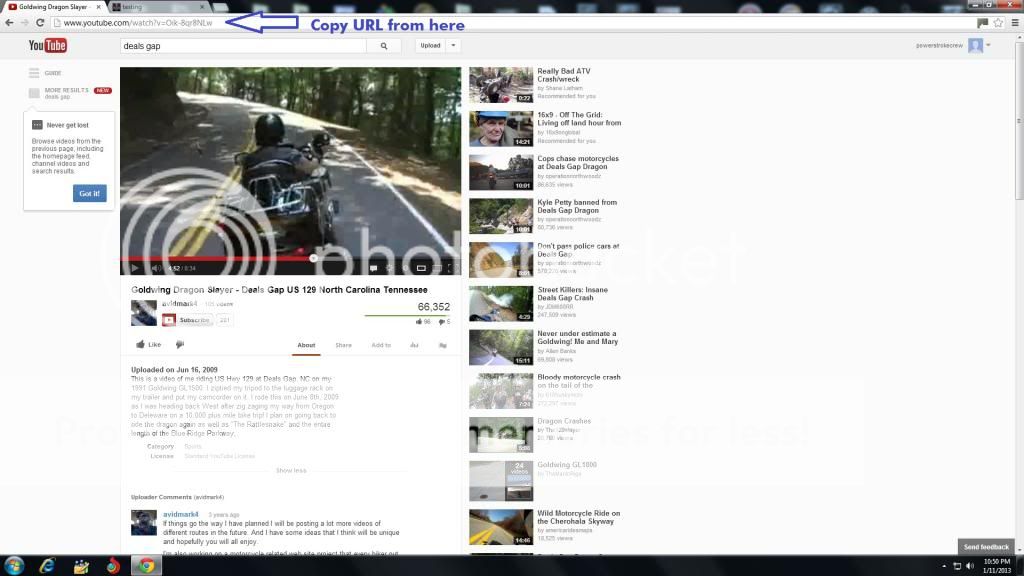Open the Guide menu icon

34,73
